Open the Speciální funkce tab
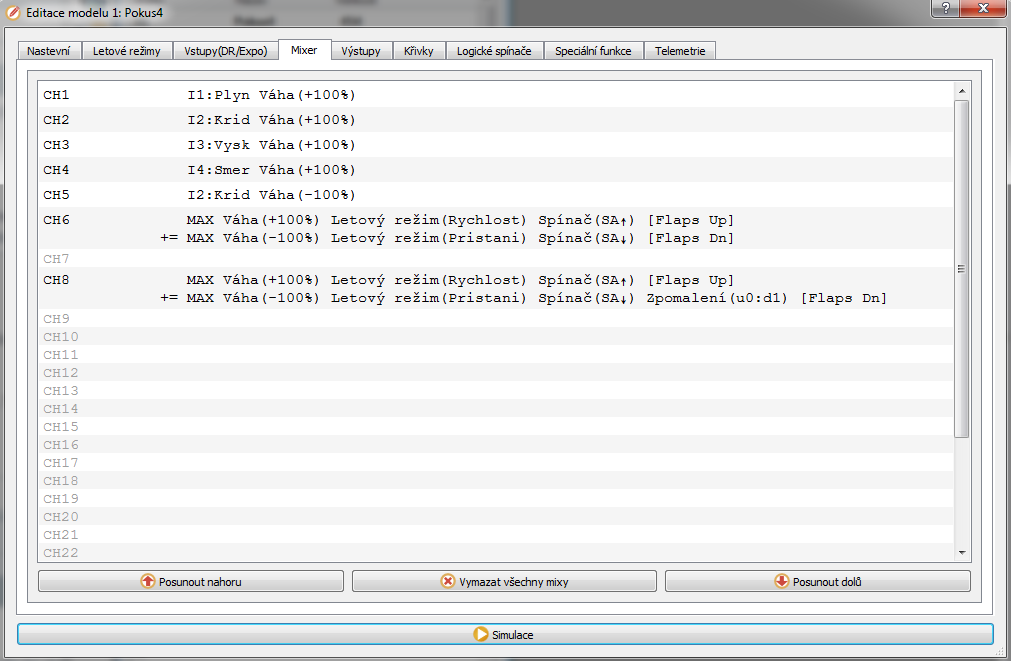The image size is (1011, 661). [x=593, y=51]
